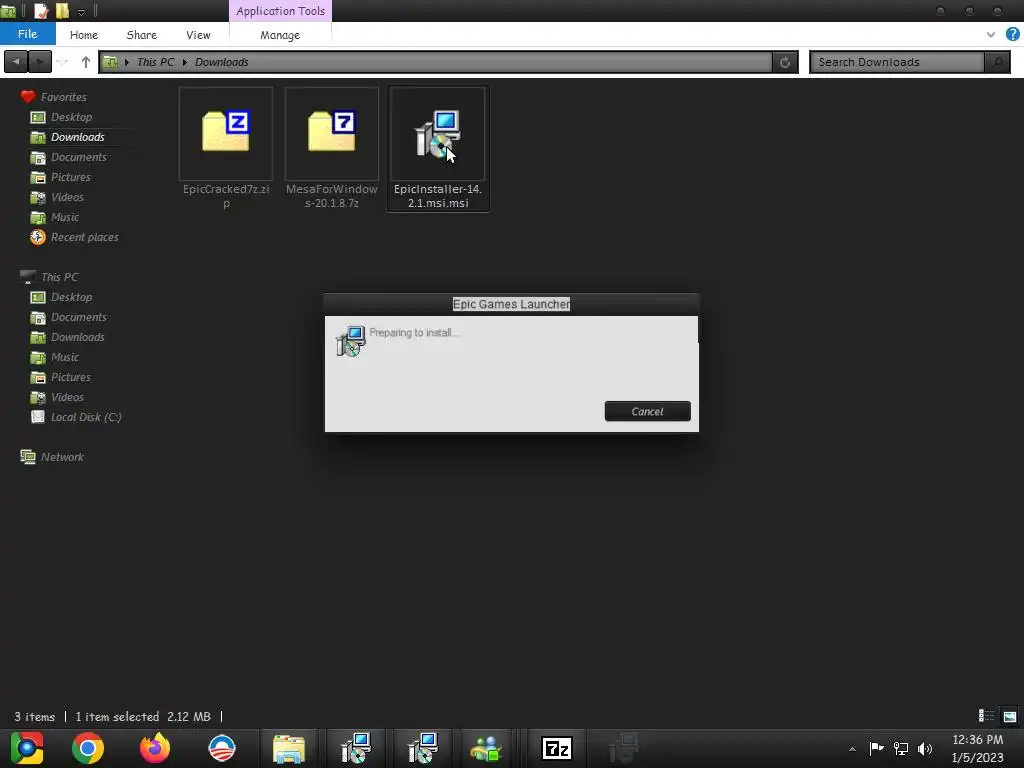Open Action Center flag icon in tray
The image size is (1024, 768).
(876, 748)
